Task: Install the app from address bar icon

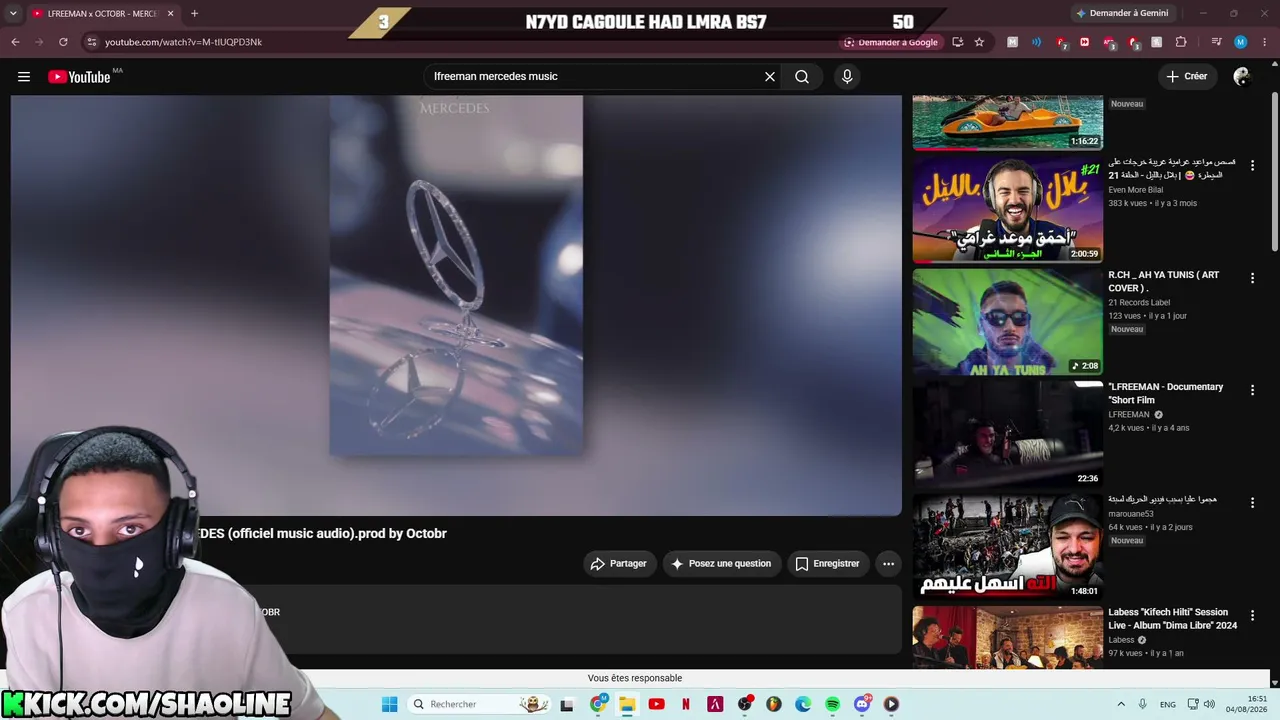Action: click(x=958, y=42)
